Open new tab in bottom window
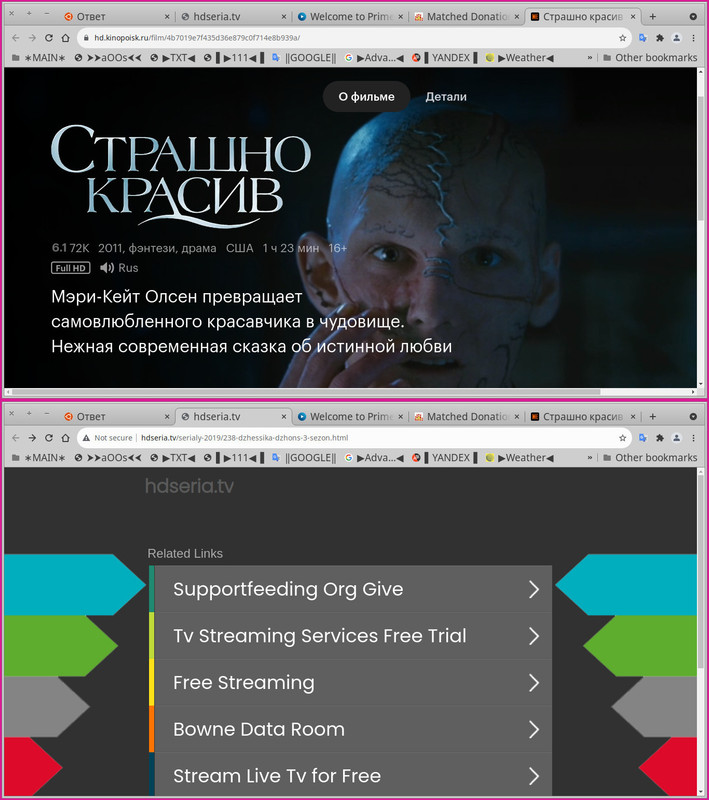This screenshot has width=709, height=800. (x=652, y=416)
